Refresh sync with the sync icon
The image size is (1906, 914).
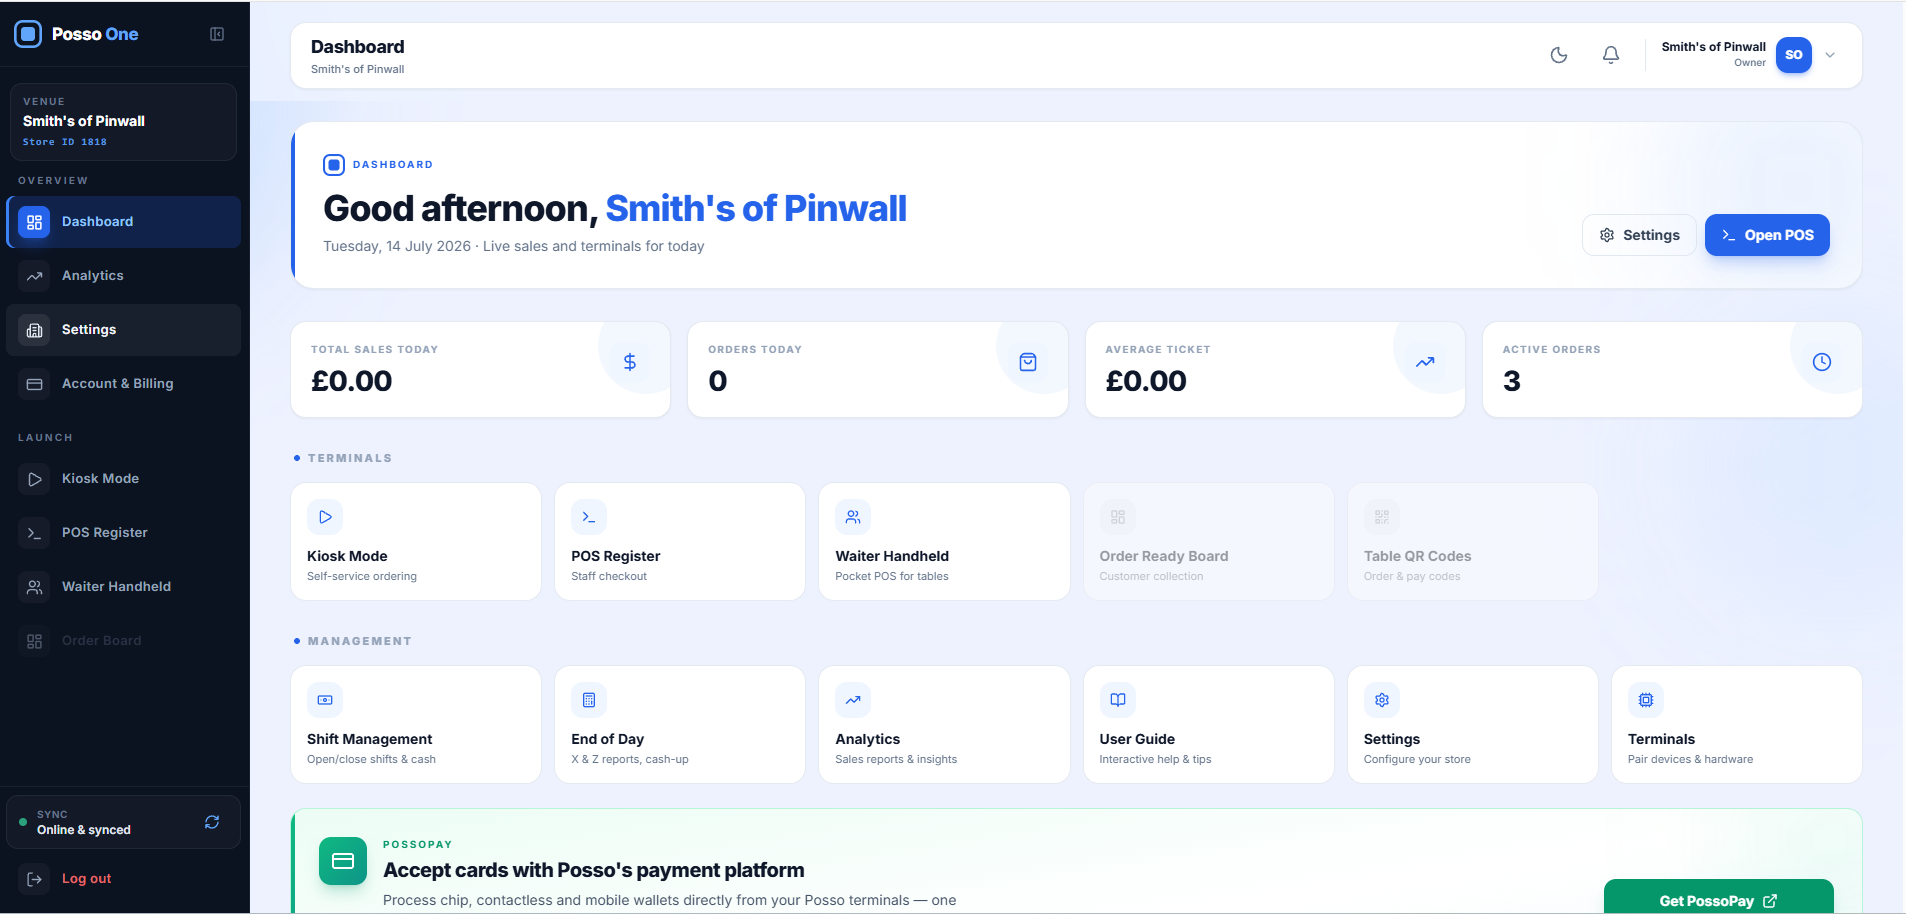point(212,822)
